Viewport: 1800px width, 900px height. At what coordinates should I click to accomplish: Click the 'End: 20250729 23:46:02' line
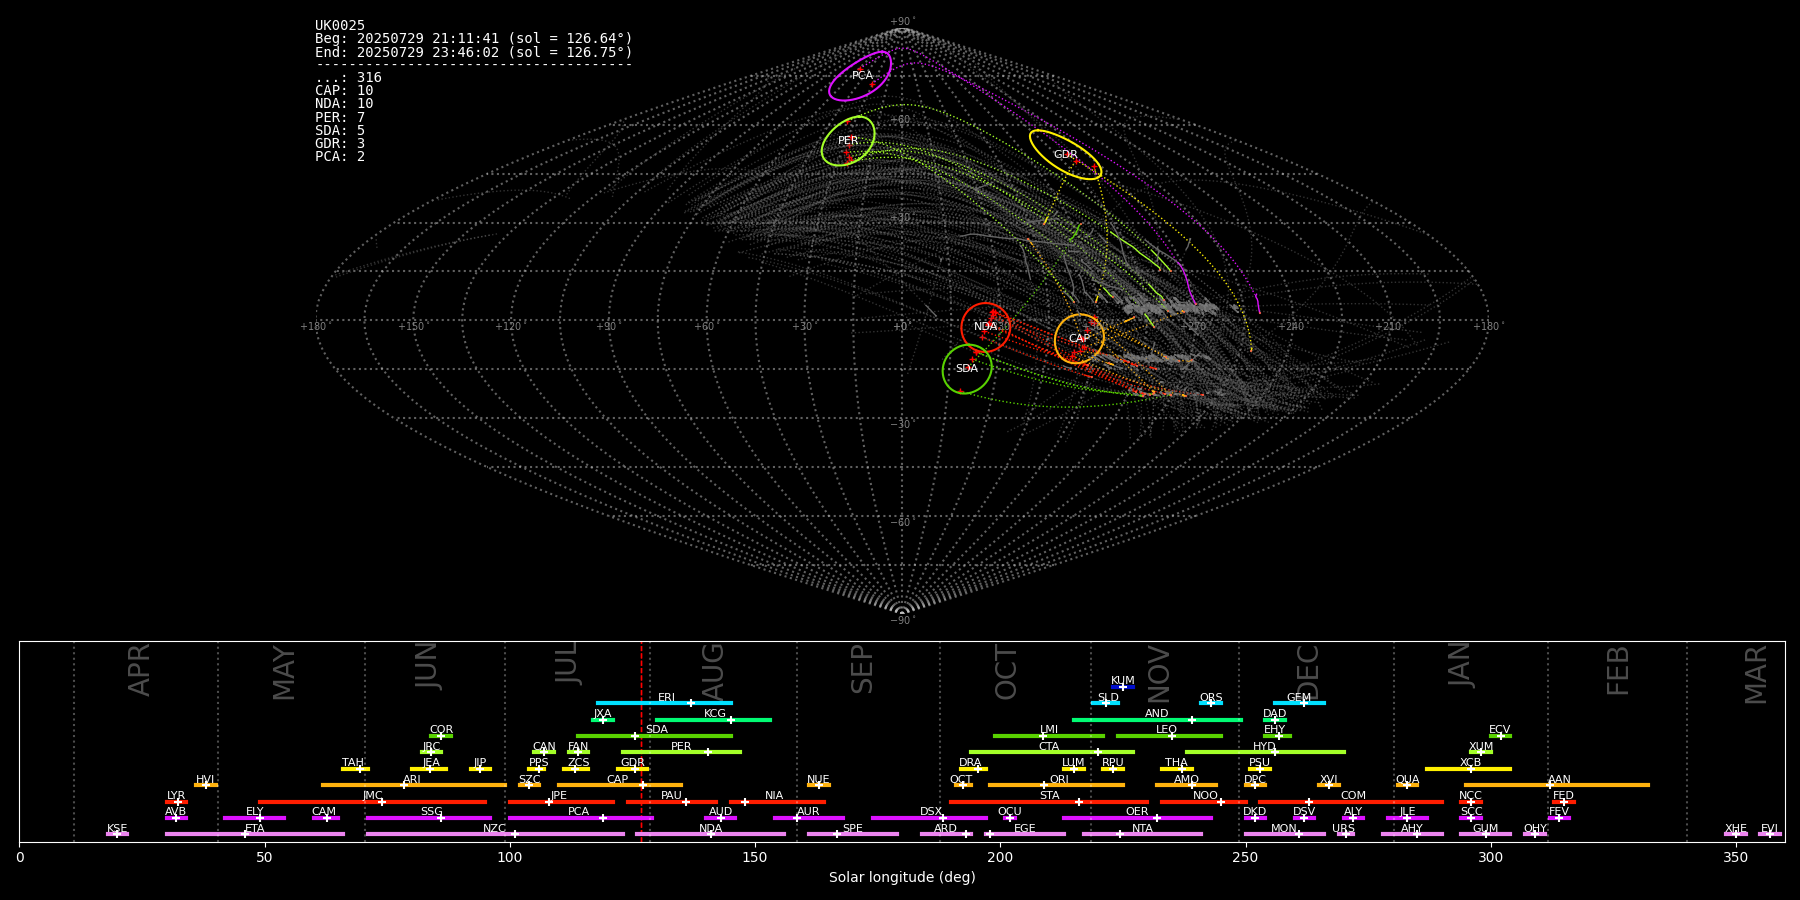point(474,52)
